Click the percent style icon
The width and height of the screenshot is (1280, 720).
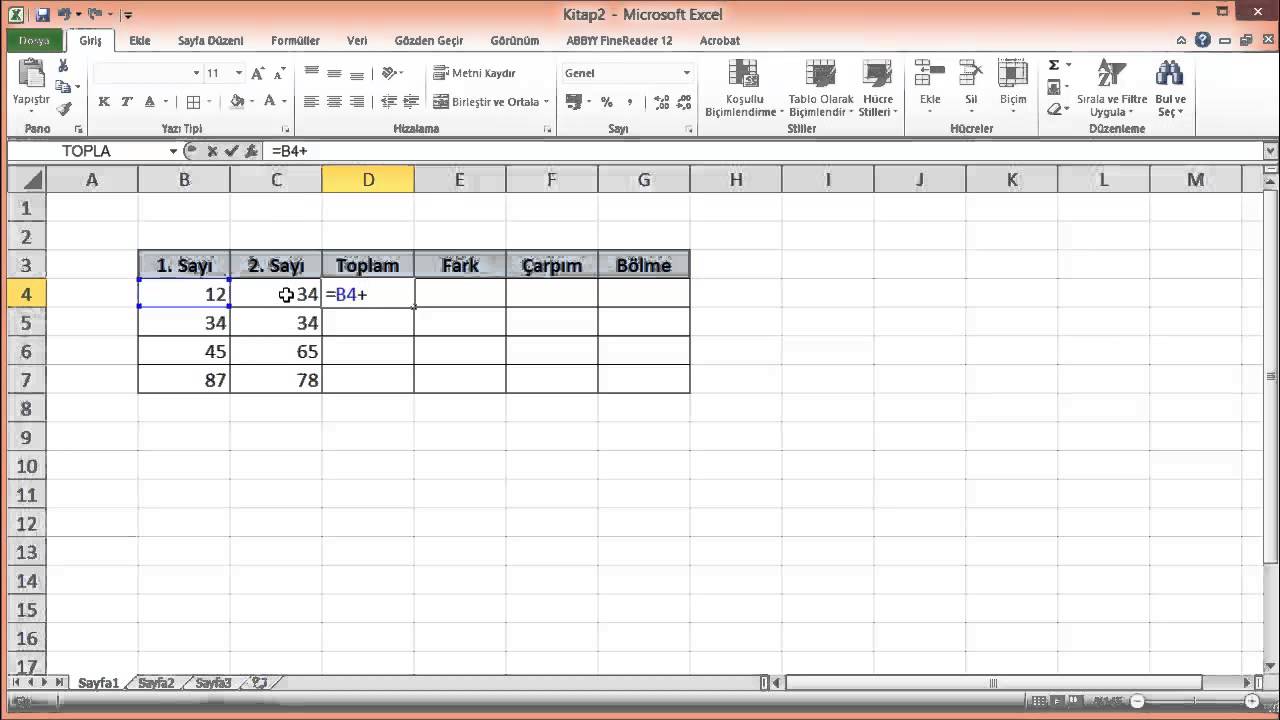[606, 102]
